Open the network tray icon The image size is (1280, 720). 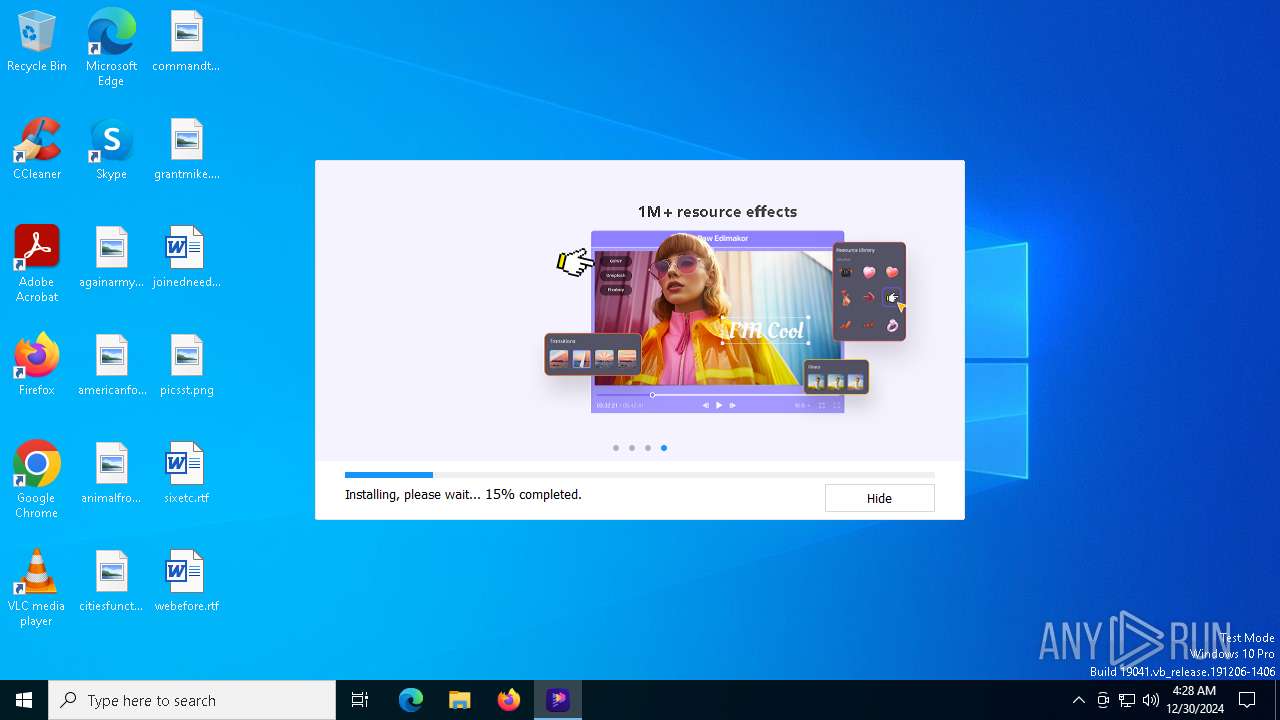1127,700
